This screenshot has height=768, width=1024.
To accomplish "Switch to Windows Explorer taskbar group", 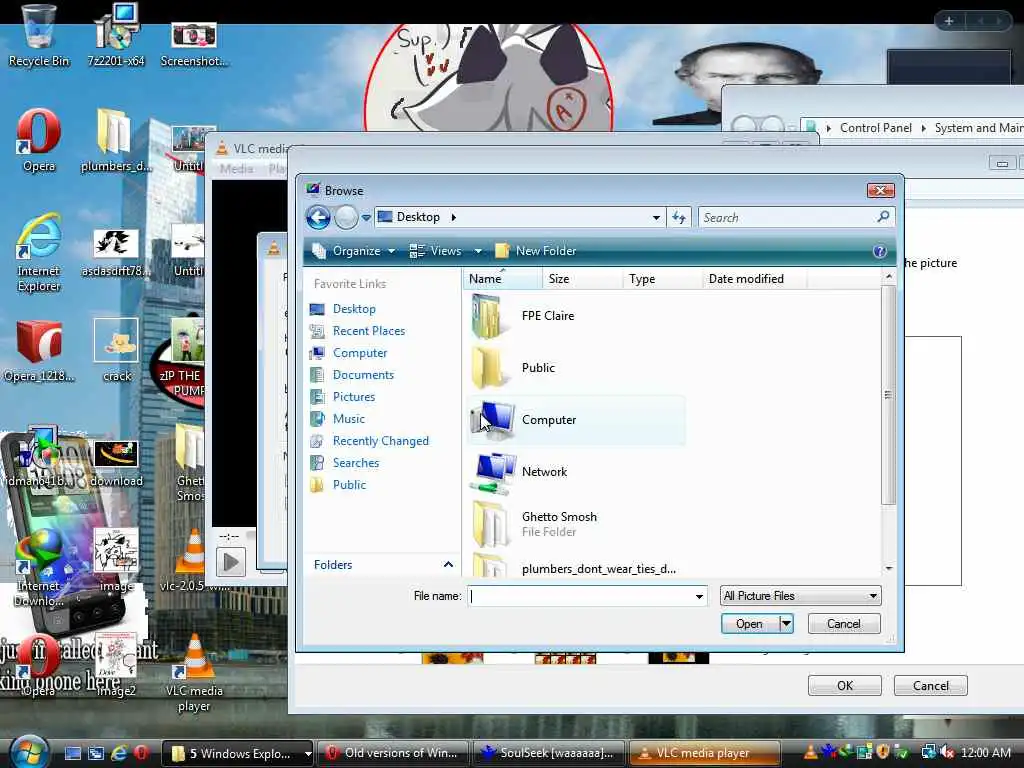I will point(238,753).
